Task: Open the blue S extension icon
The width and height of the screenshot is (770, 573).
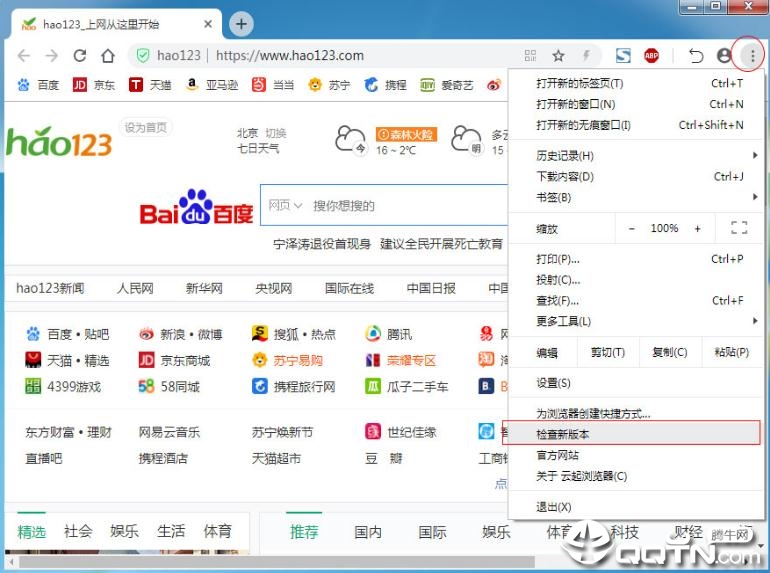Action: click(x=623, y=55)
